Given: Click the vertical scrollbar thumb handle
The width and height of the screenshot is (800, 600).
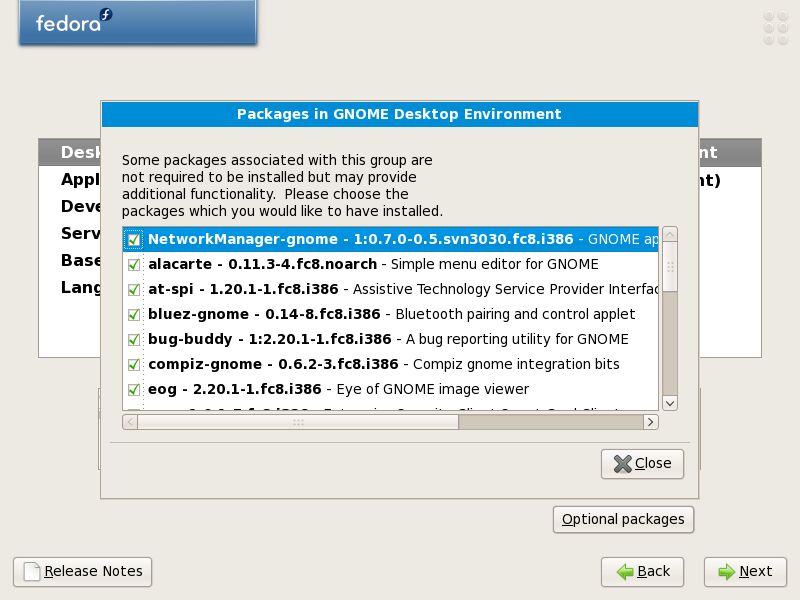Looking at the screenshot, I should (x=670, y=266).
